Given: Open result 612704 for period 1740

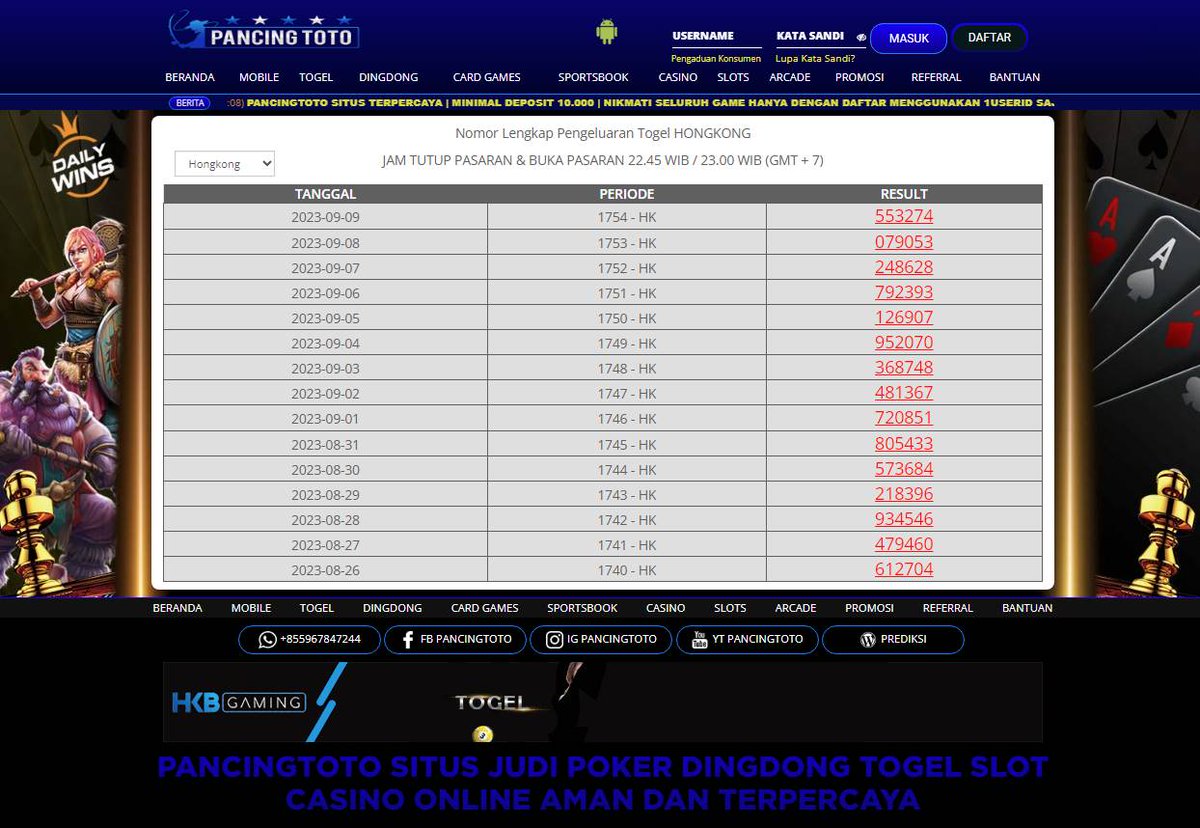Looking at the screenshot, I should (904, 569).
